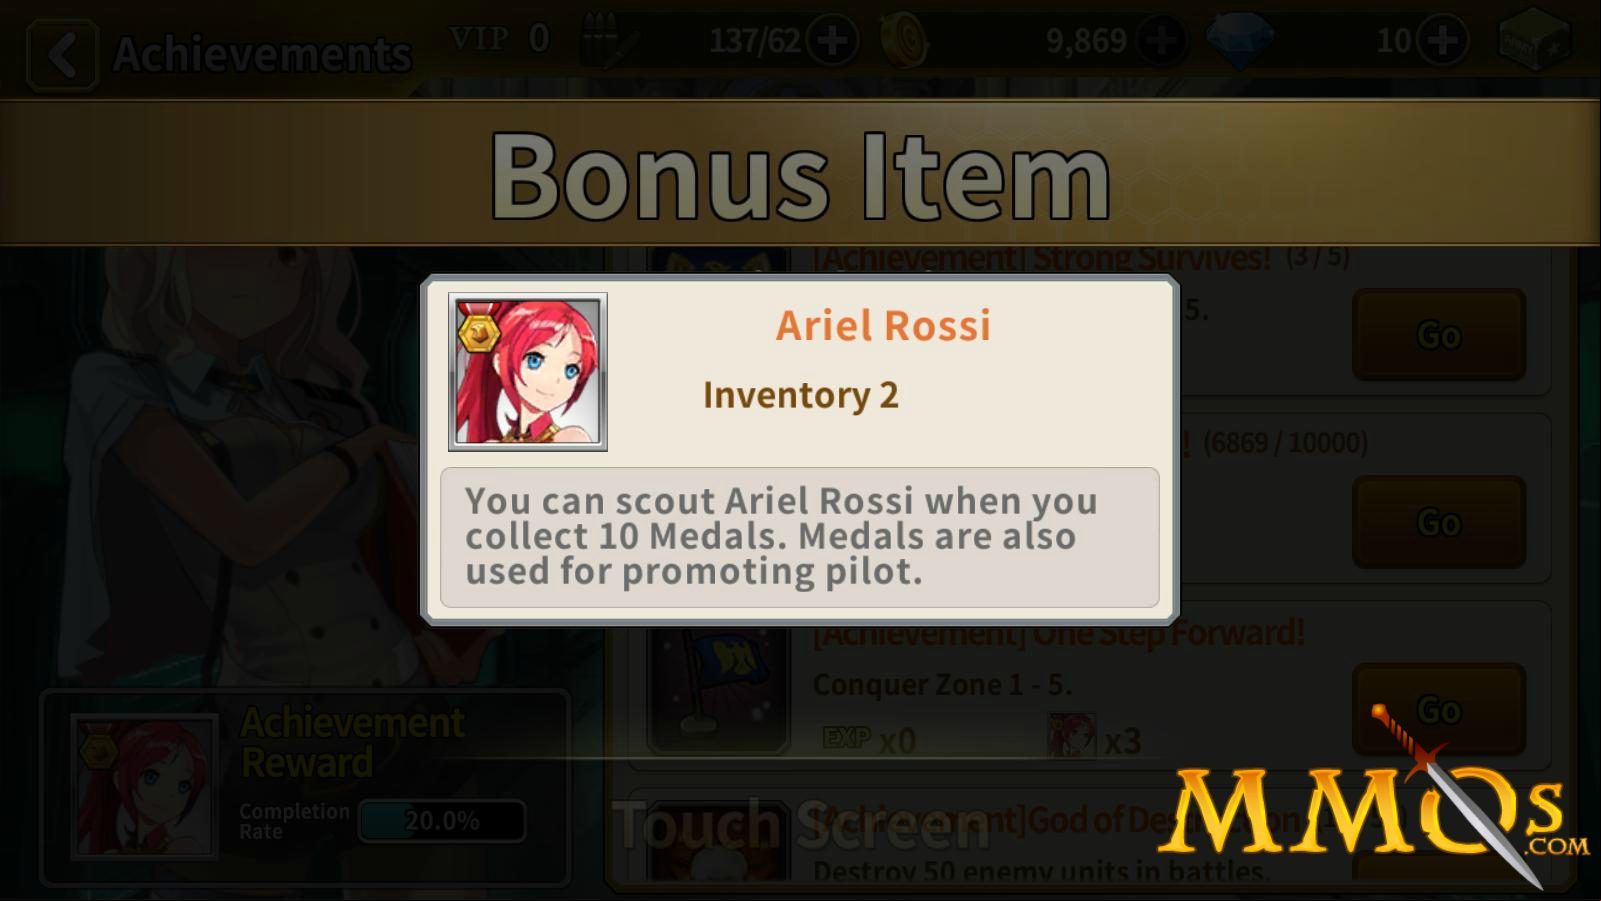Tap the Achievement Reward Ariel portrait
This screenshot has height=901, width=1601.
[x=144, y=786]
